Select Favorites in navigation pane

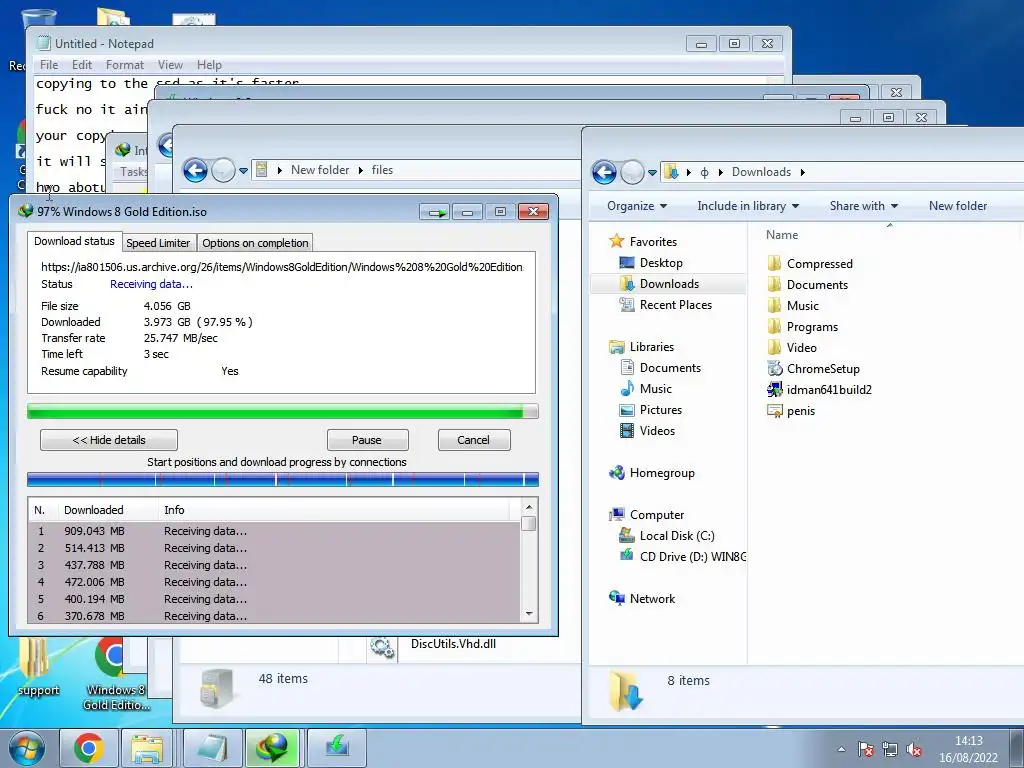coord(652,242)
